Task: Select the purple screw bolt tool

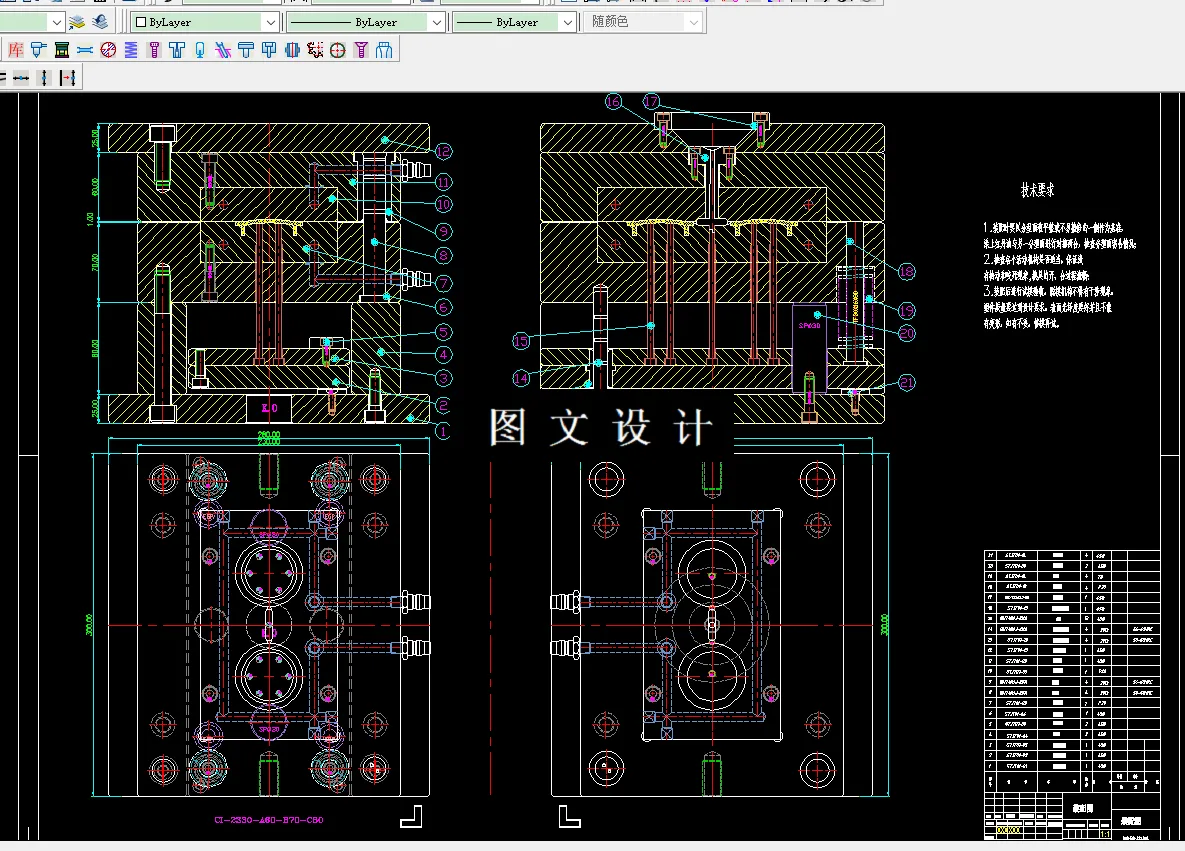Action: pyautogui.click(x=154, y=49)
